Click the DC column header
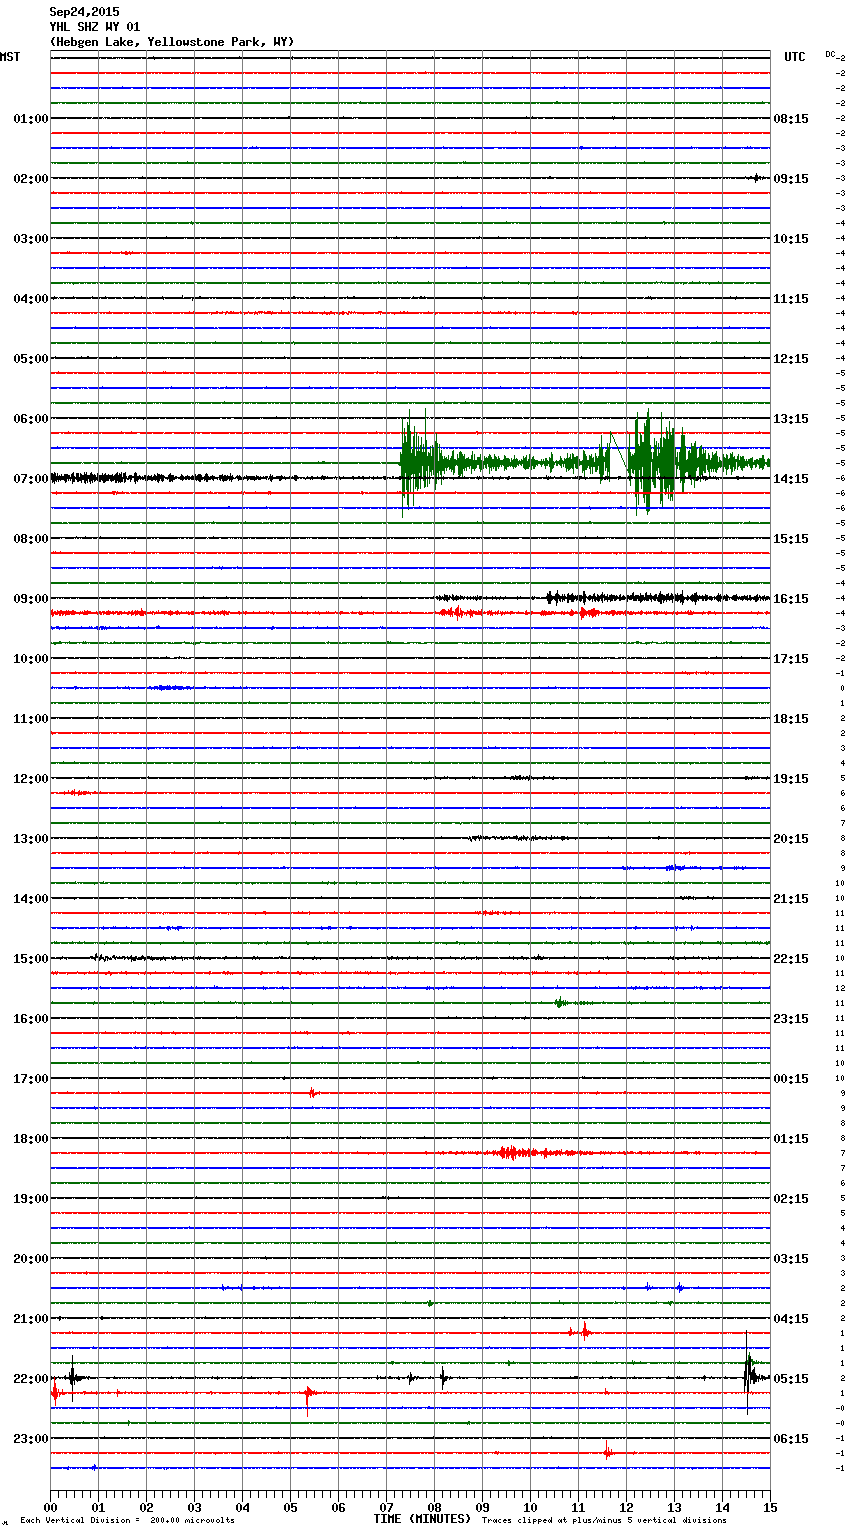Image resolution: width=850 pixels, height=1534 pixels. click(830, 54)
